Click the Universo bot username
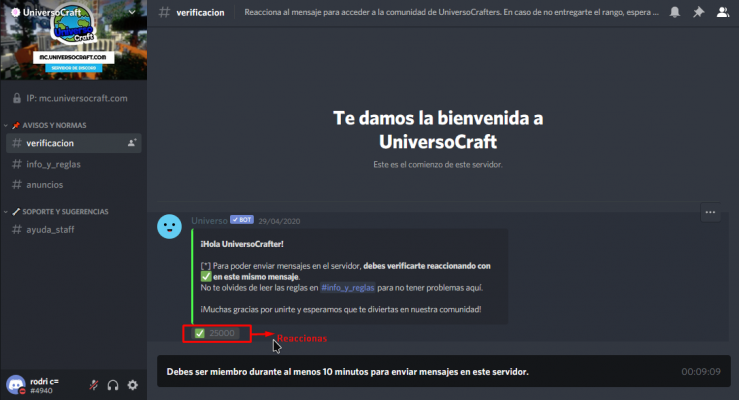Image resolution: width=739 pixels, height=400 pixels. pyautogui.click(x=209, y=220)
